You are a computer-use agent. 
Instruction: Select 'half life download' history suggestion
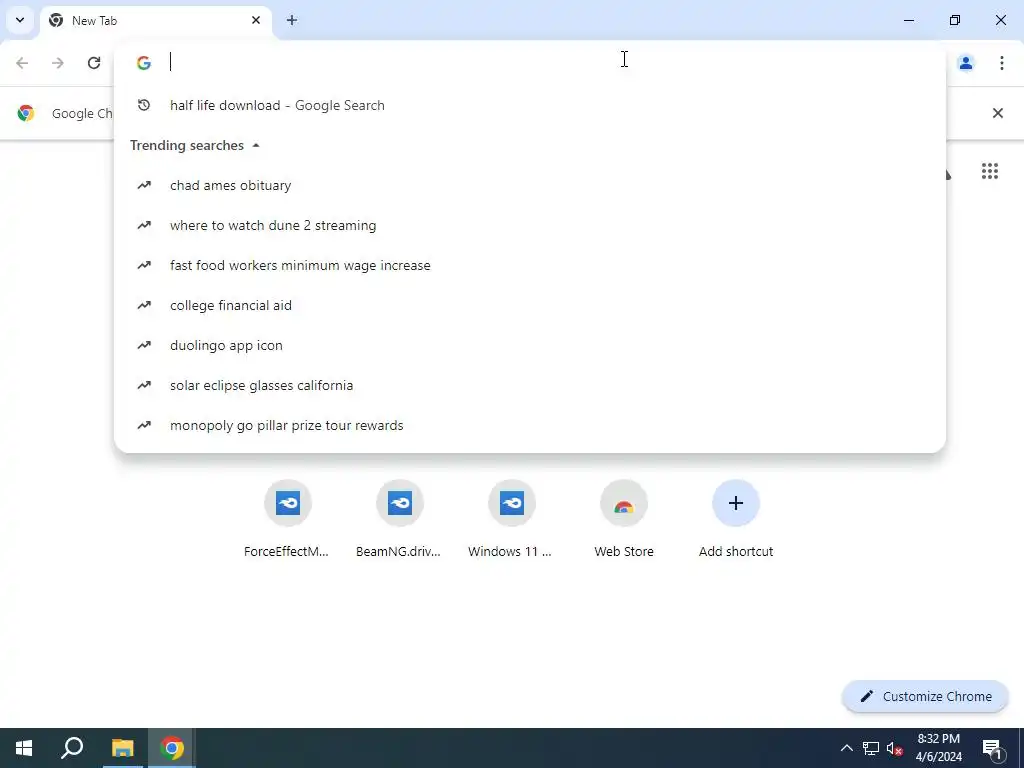pos(530,105)
